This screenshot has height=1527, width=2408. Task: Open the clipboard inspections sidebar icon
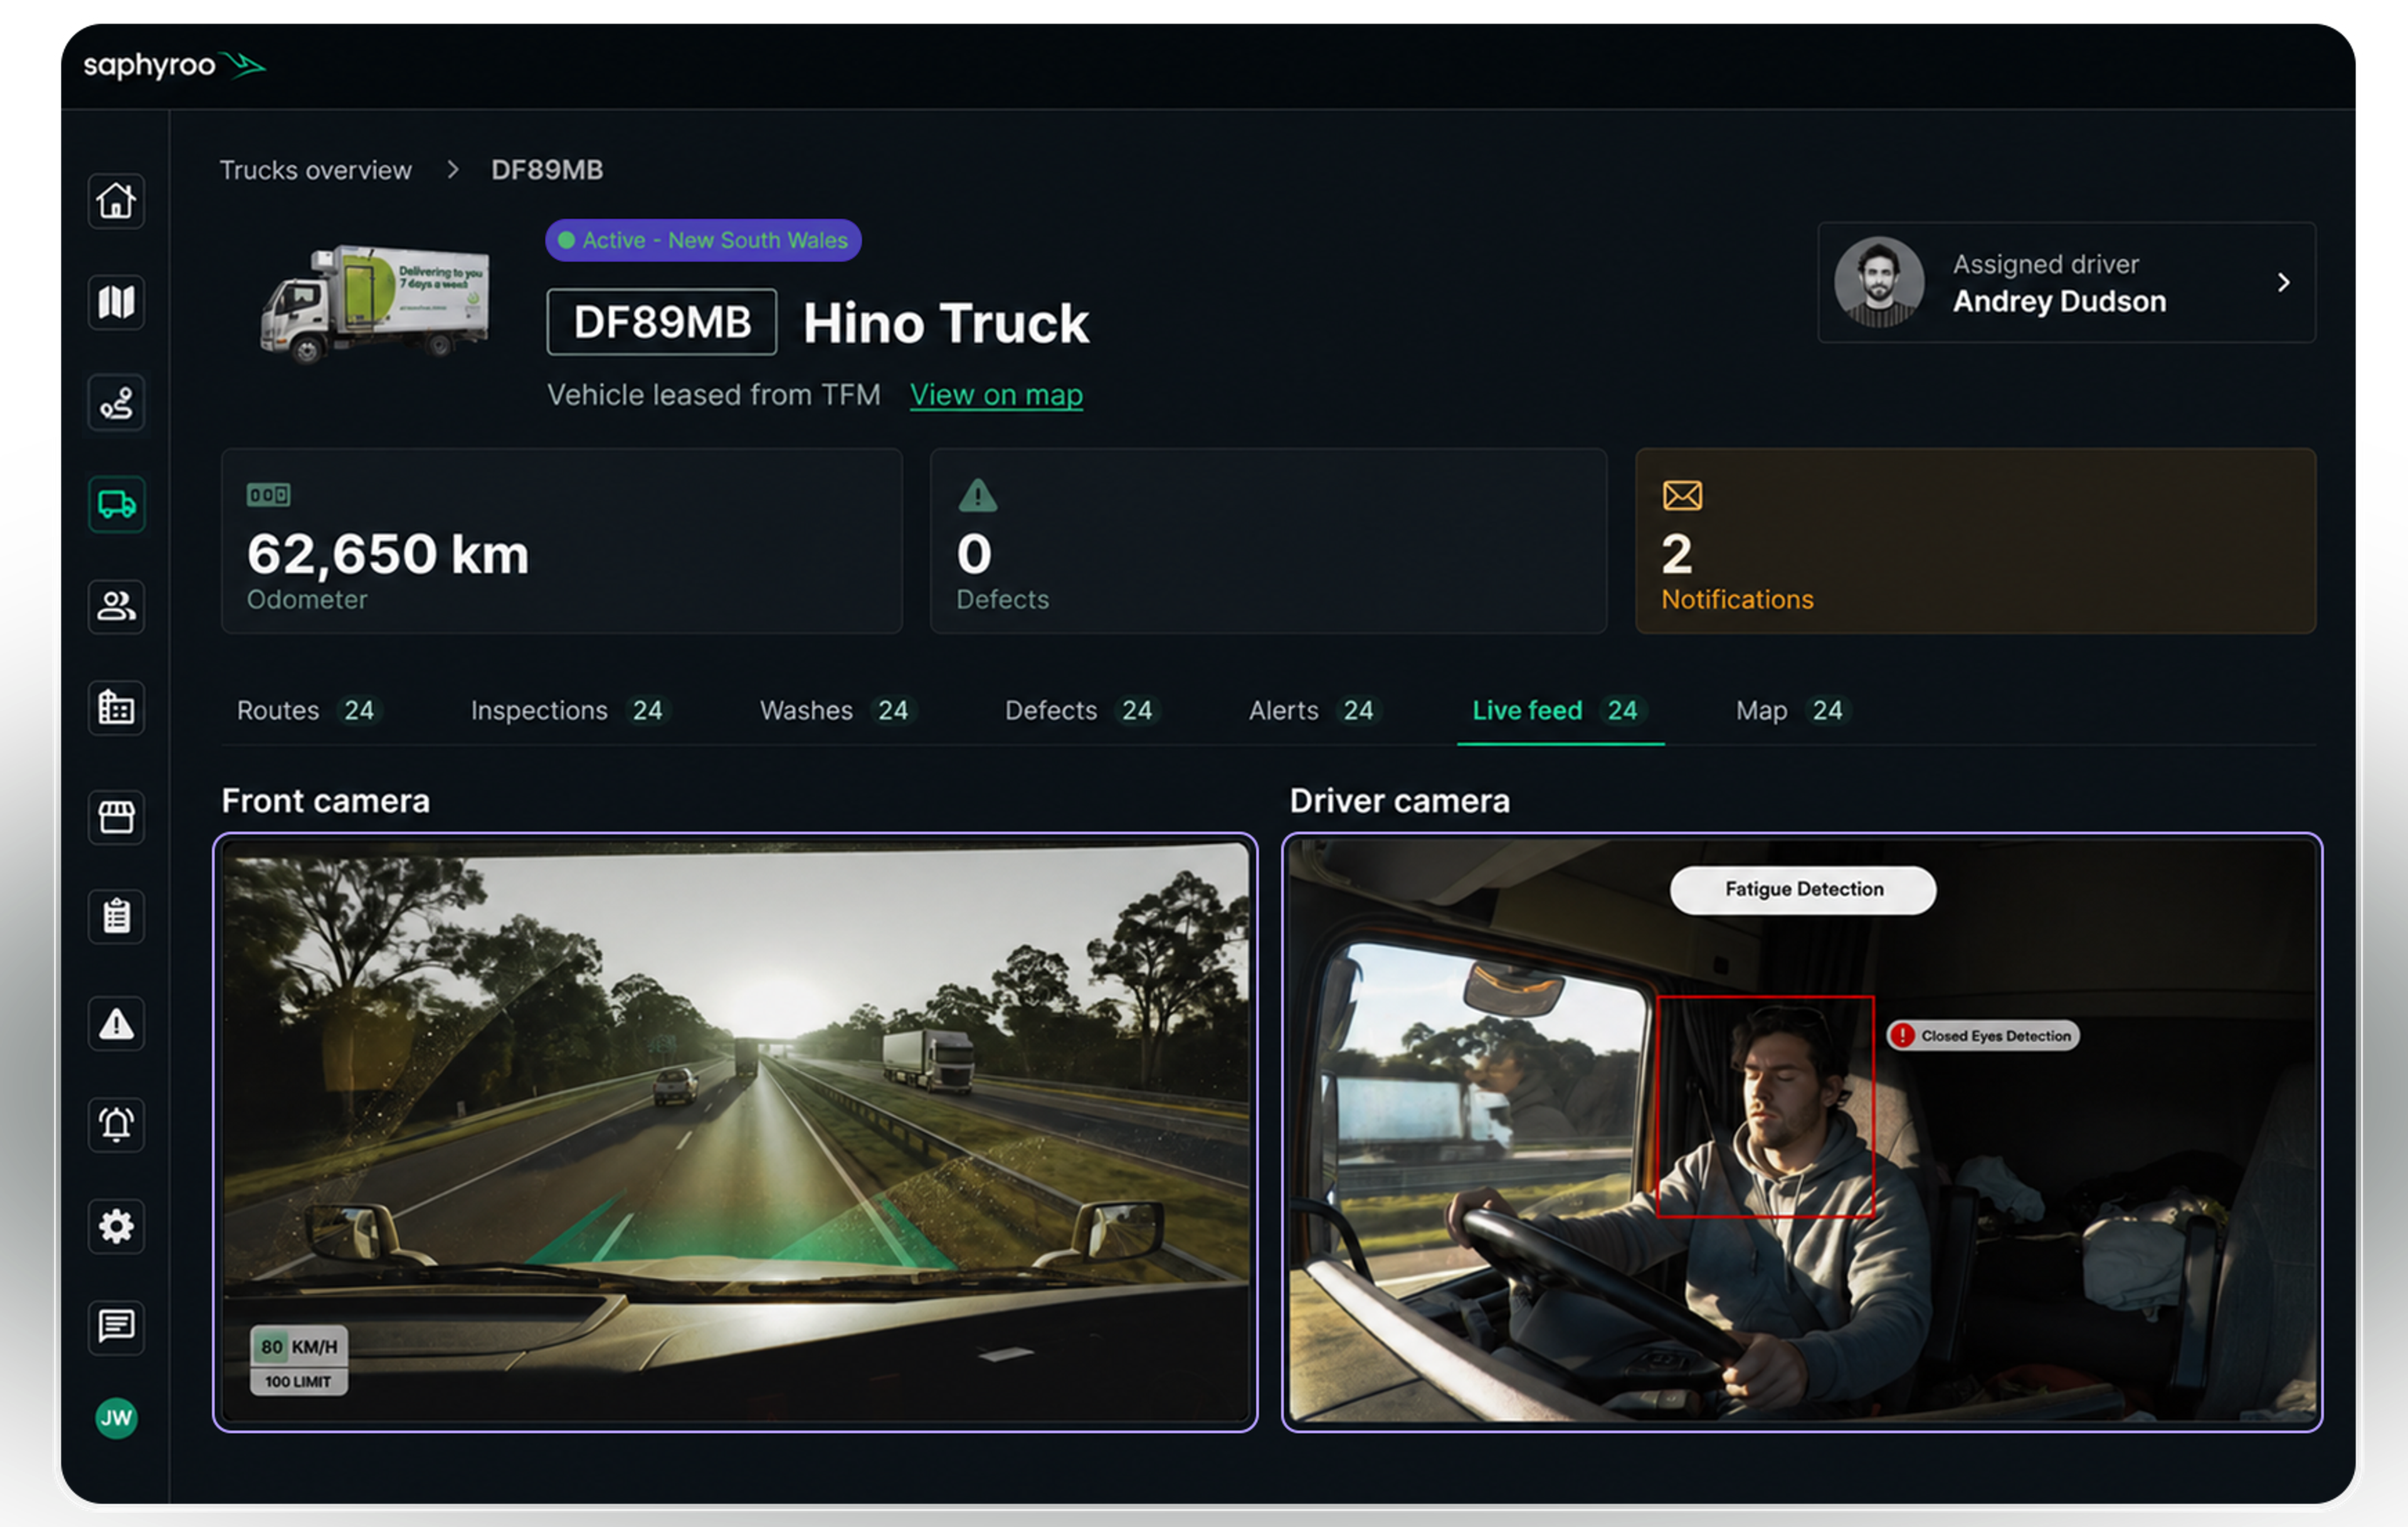(x=116, y=916)
